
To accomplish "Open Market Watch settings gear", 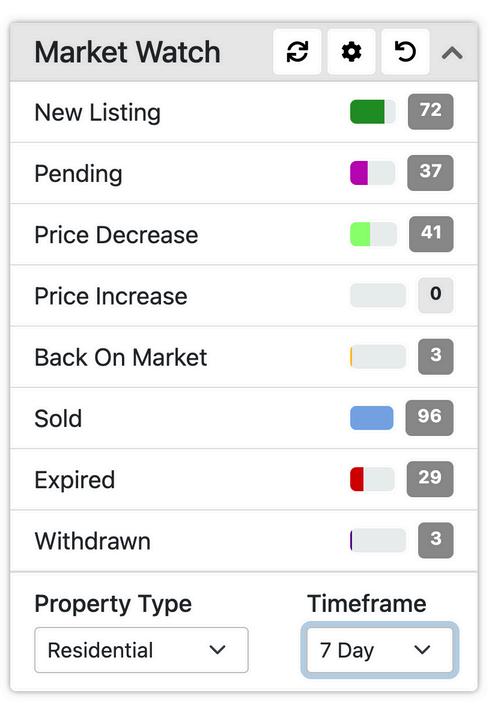I will 351,52.
